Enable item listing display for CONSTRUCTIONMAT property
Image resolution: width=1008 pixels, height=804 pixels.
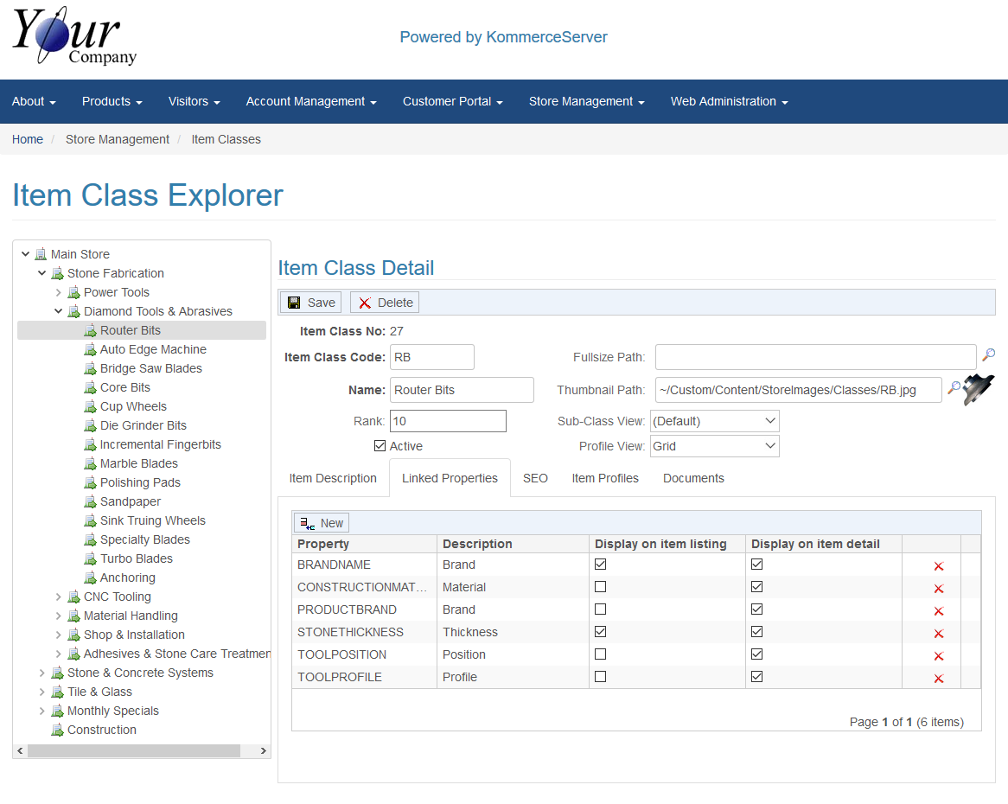[x=601, y=587]
